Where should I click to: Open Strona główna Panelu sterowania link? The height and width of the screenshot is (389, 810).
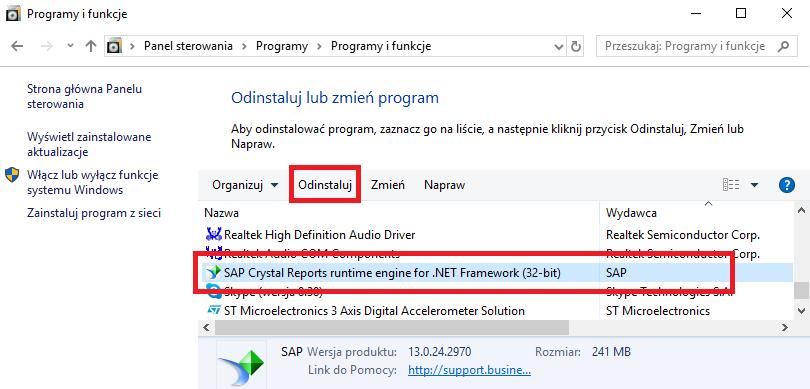(85, 97)
